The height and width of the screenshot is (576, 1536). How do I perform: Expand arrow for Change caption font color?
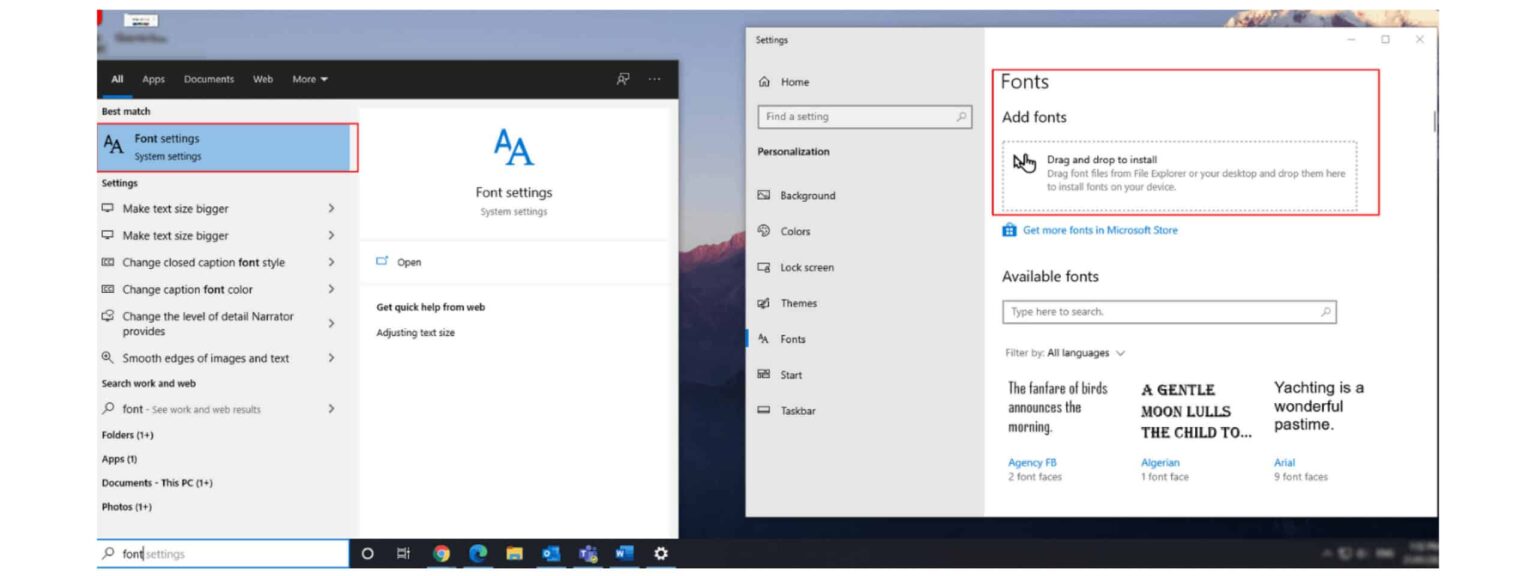pos(331,289)
